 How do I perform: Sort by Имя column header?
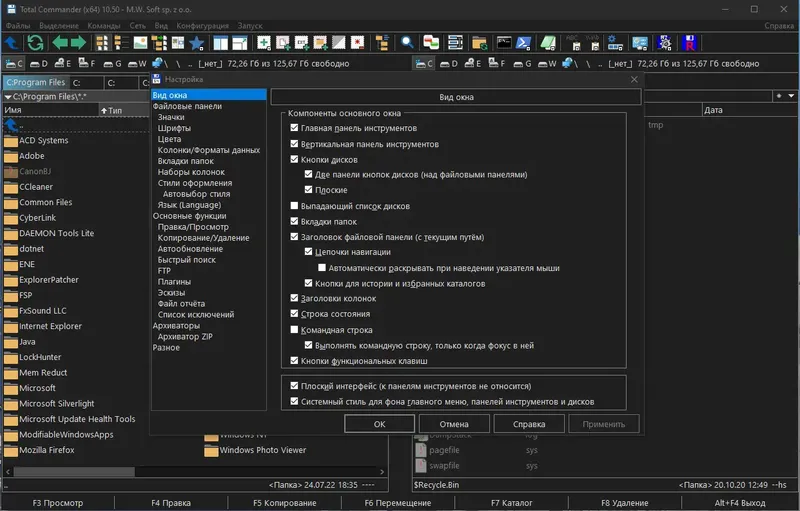tap(51, 110)
